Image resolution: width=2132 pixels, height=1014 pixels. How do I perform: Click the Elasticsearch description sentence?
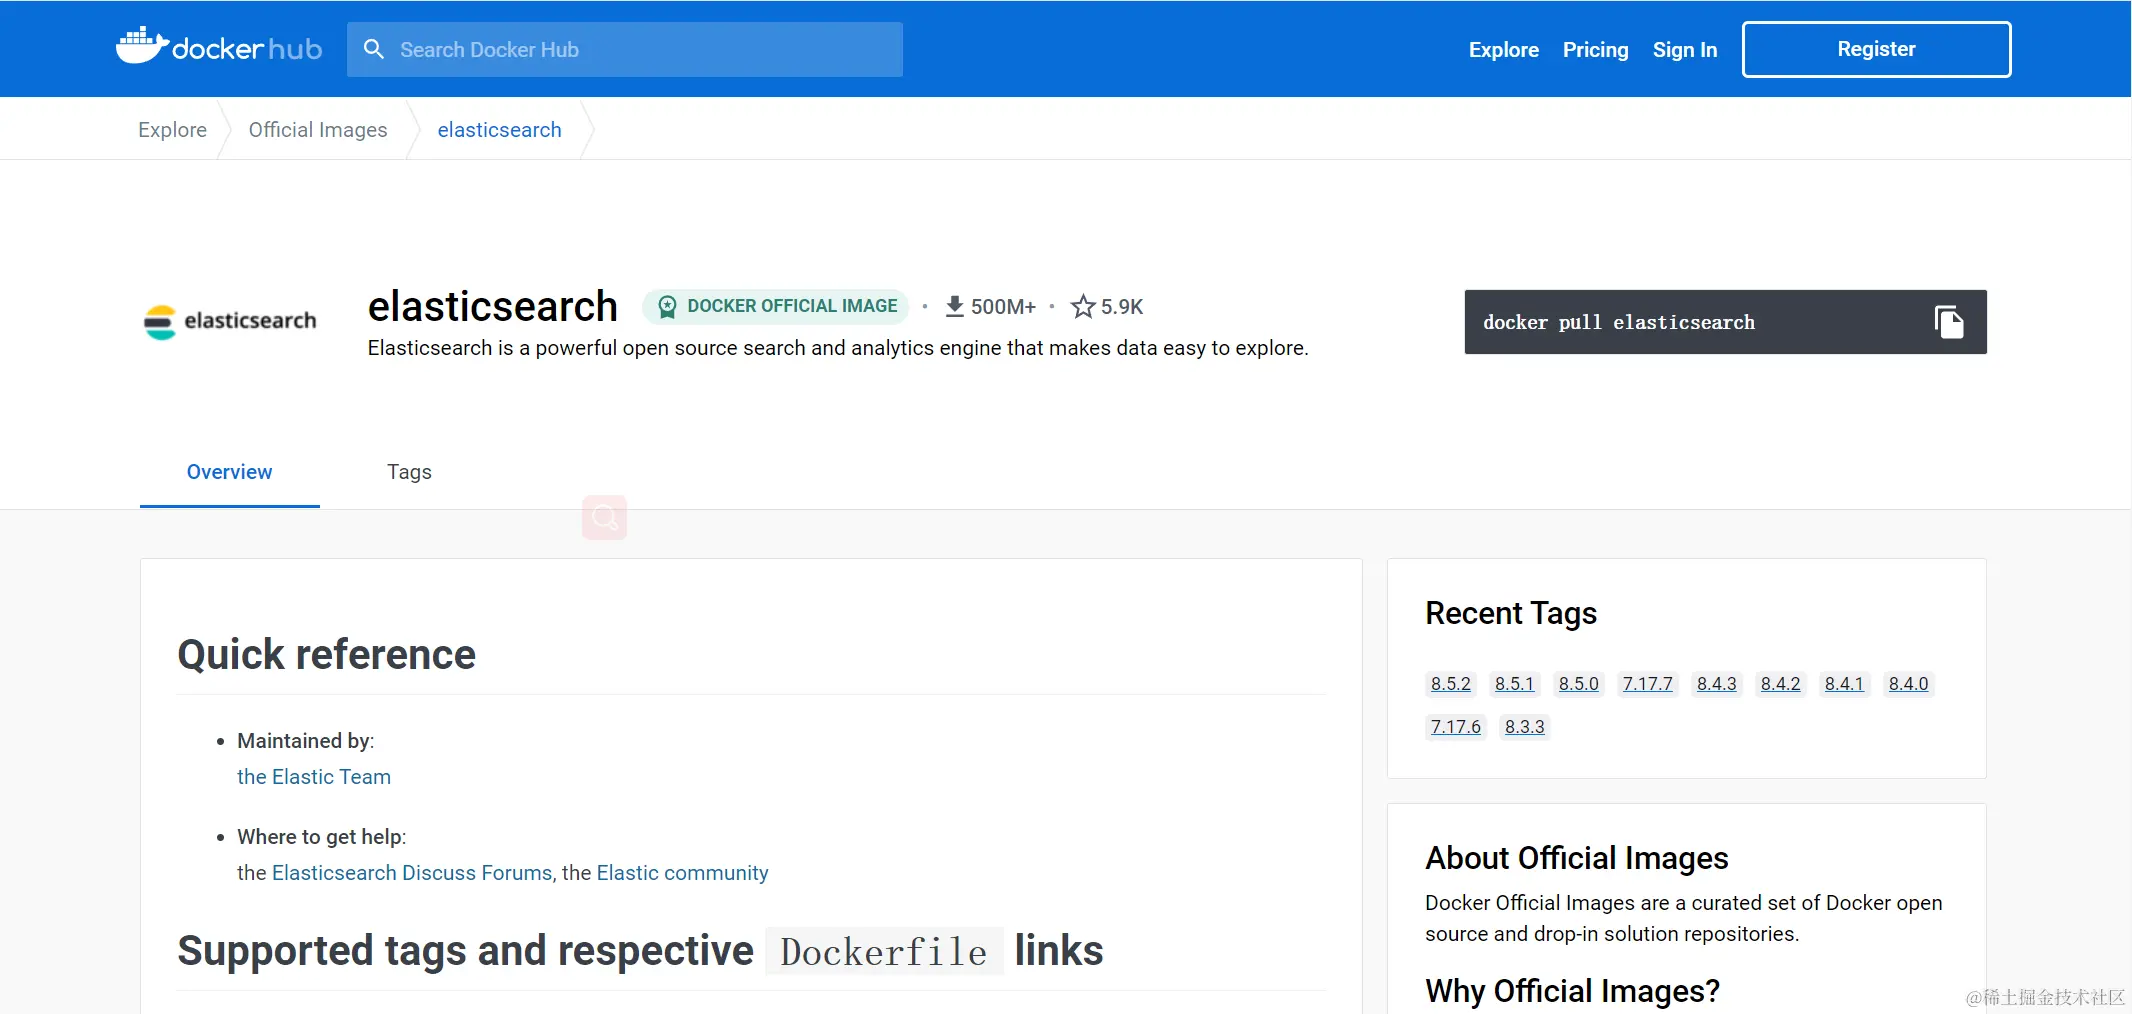[x=838, y=348]
